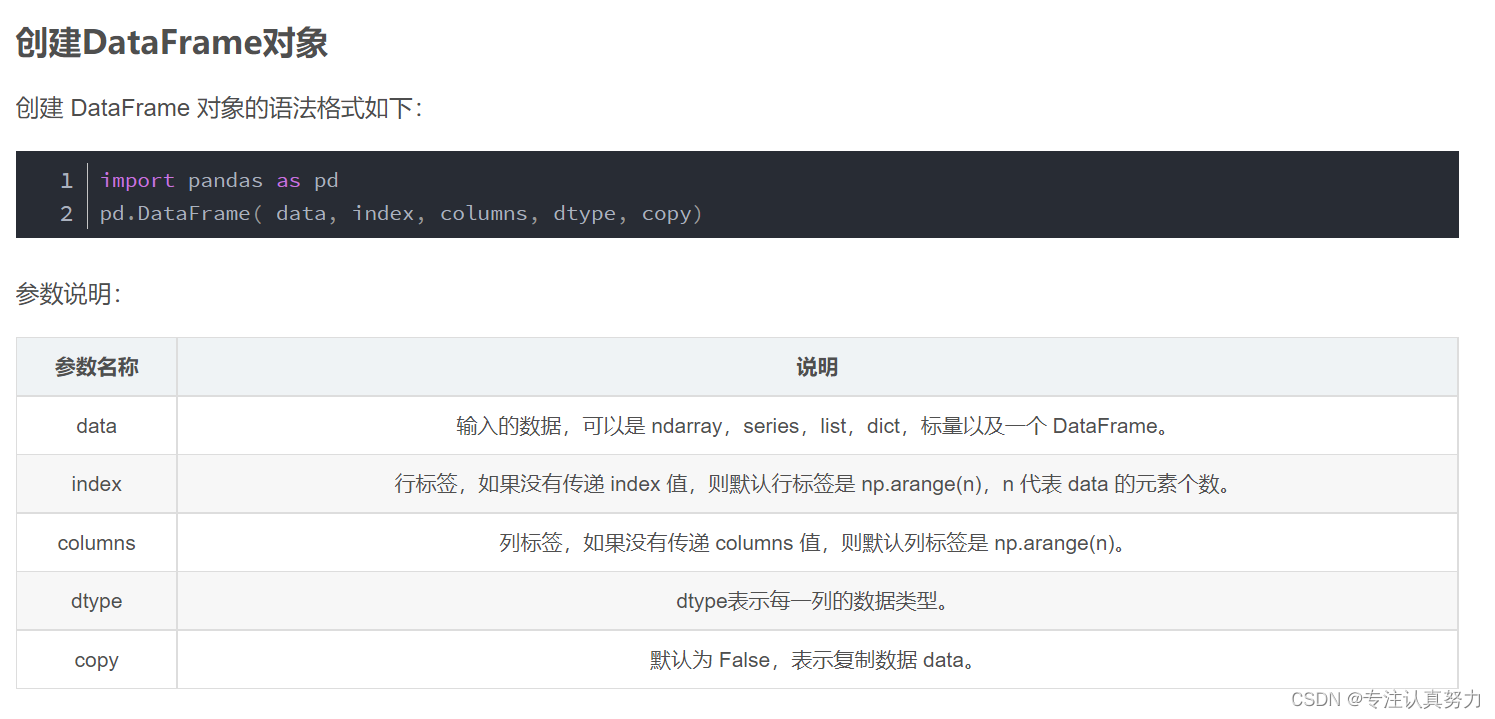The image size is (1495, 719).
Task: Click the description starting 列标签，如果没有传递 columns
Action: 812,543
